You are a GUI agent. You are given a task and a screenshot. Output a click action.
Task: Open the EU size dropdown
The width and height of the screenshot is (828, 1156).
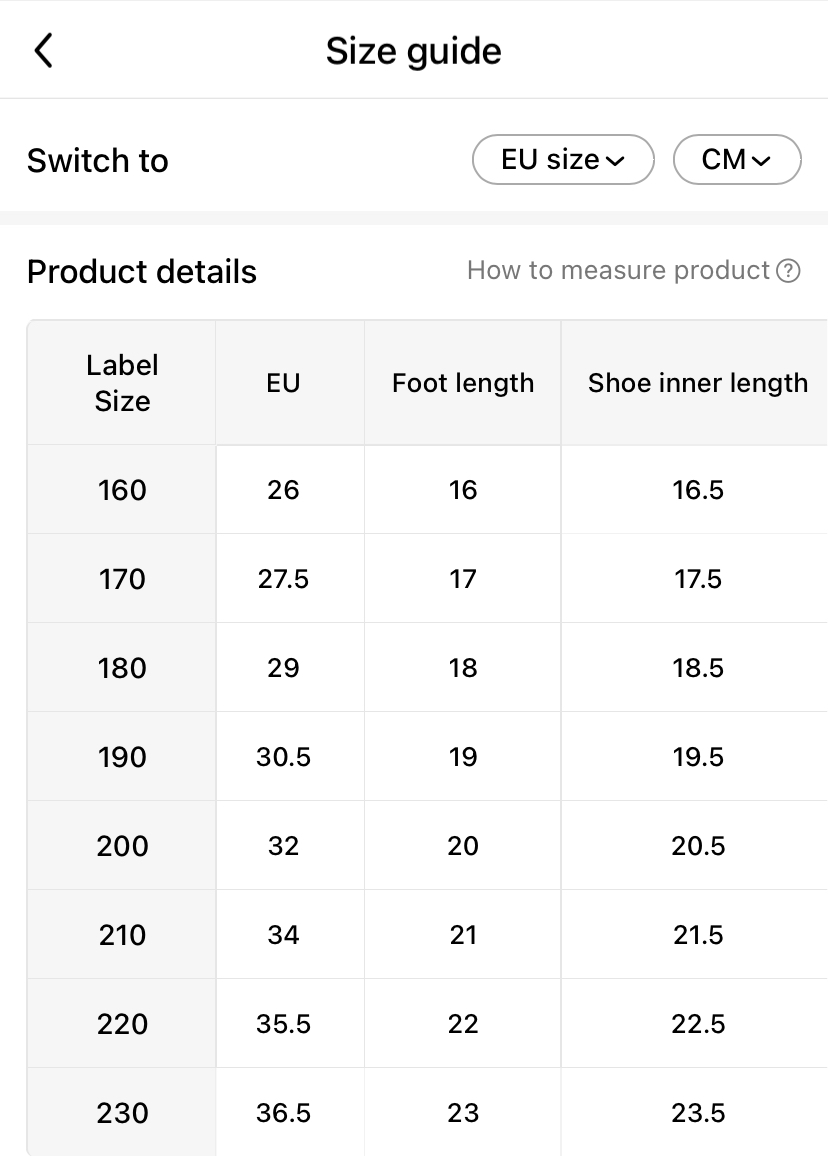[x=563, y=160]
